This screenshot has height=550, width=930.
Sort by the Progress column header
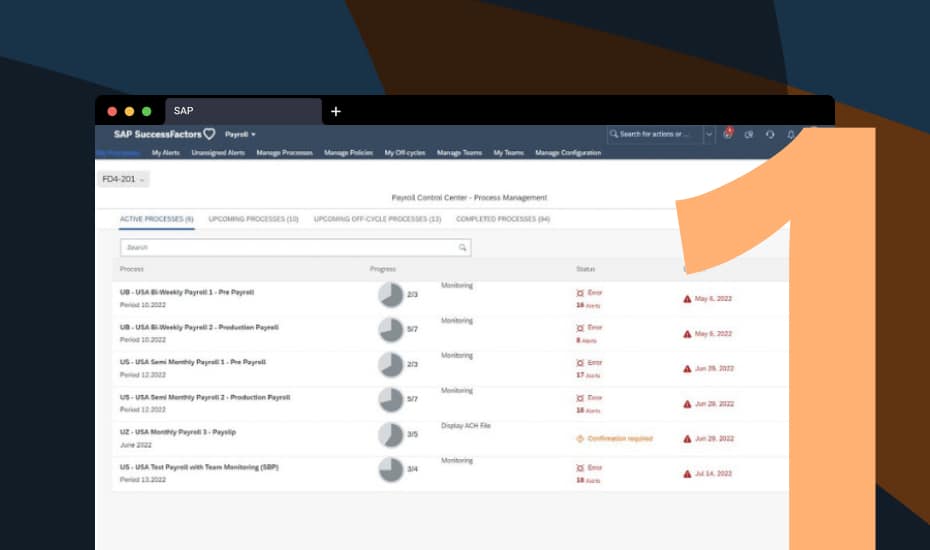pyautogui.click(x=383, y=269)
